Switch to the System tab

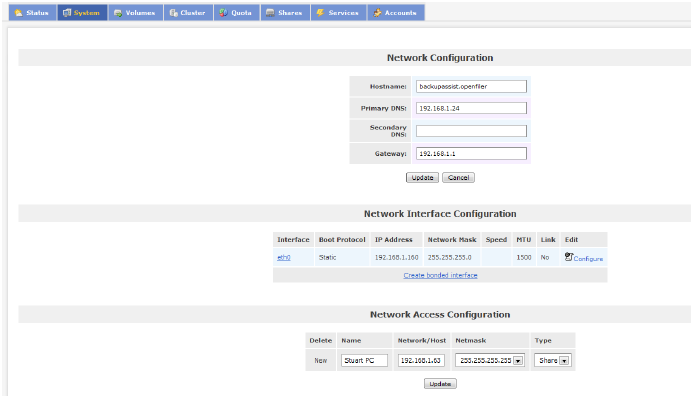coord(82,12)
